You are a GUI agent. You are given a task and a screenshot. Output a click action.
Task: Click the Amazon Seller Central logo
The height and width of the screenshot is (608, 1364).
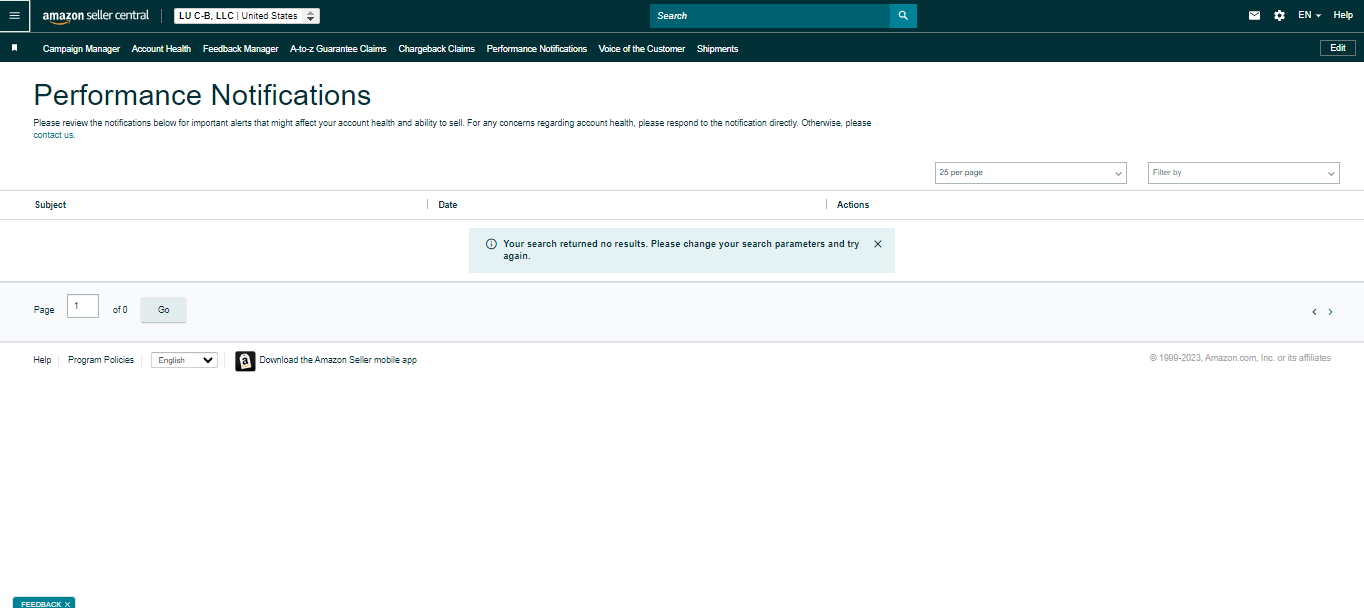tap(95, 16)
